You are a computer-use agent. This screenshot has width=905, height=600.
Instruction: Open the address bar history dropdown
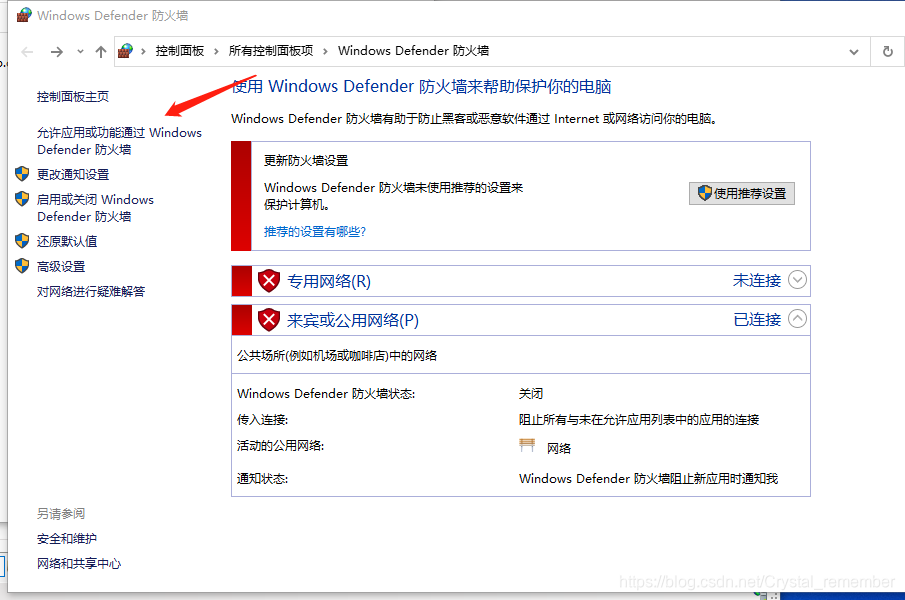pos(854,52)
